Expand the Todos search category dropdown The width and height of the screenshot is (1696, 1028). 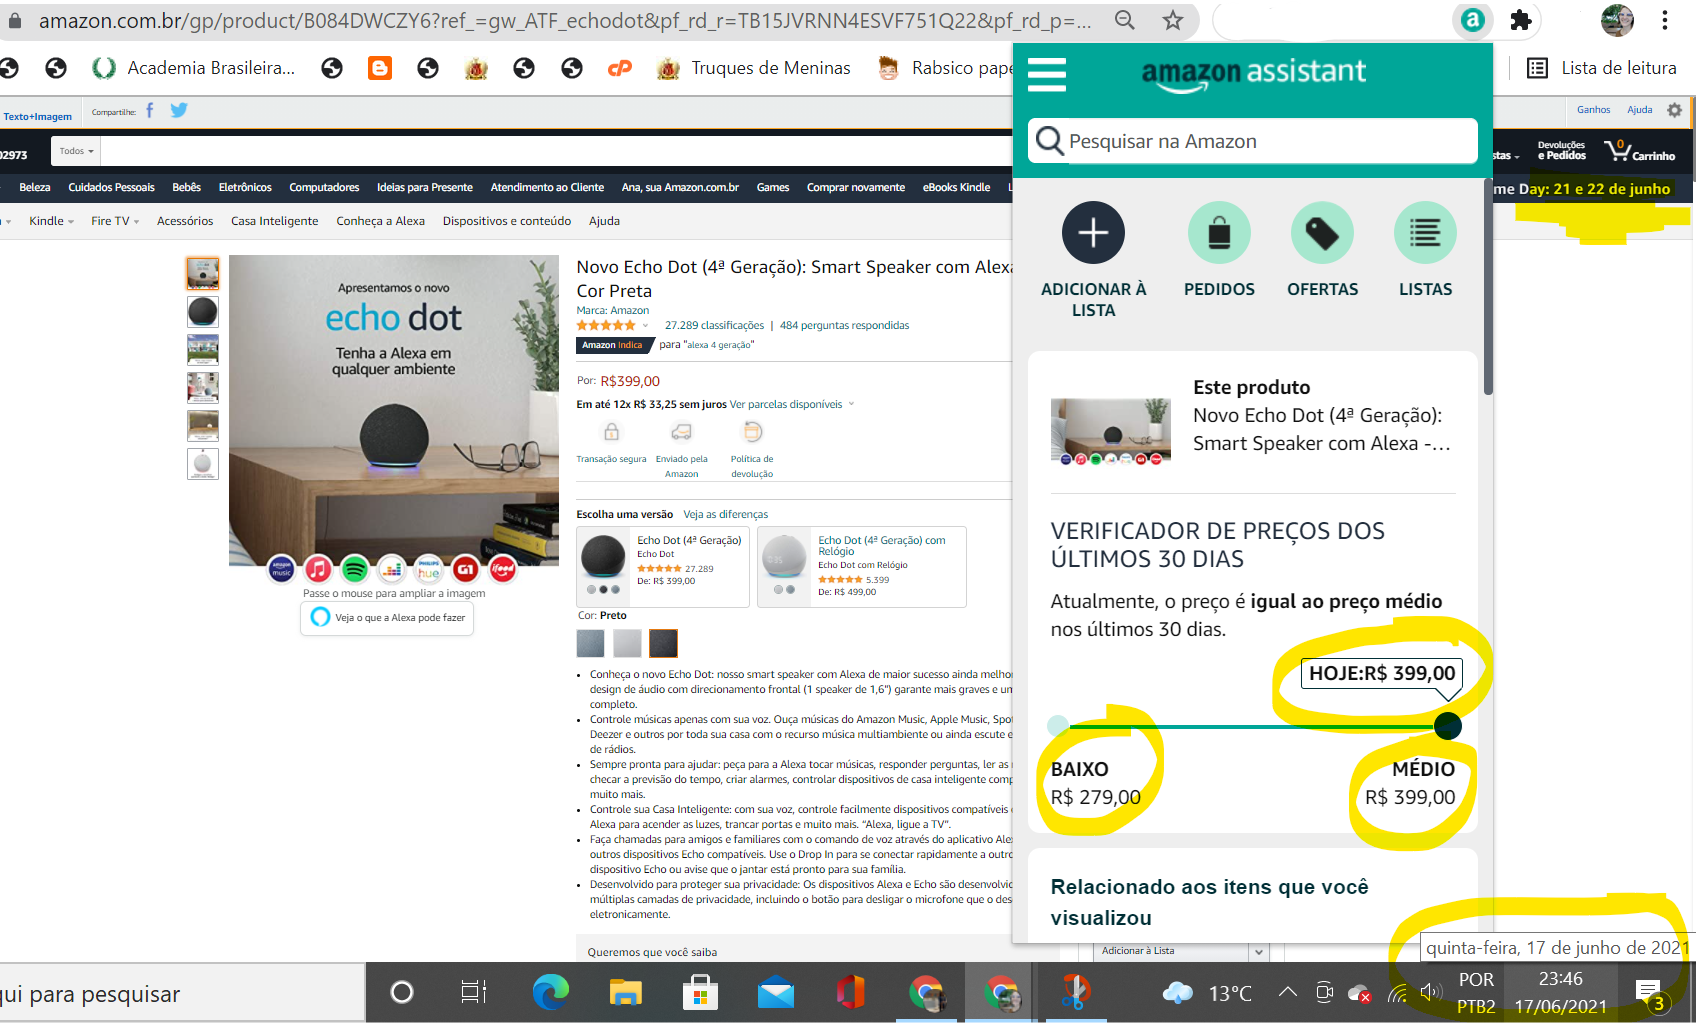pos(76,151)
